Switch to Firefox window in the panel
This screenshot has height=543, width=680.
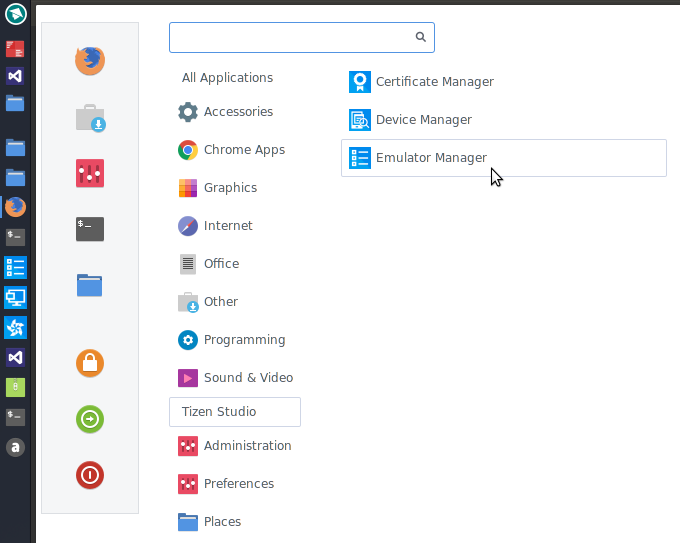click(16, 207)
